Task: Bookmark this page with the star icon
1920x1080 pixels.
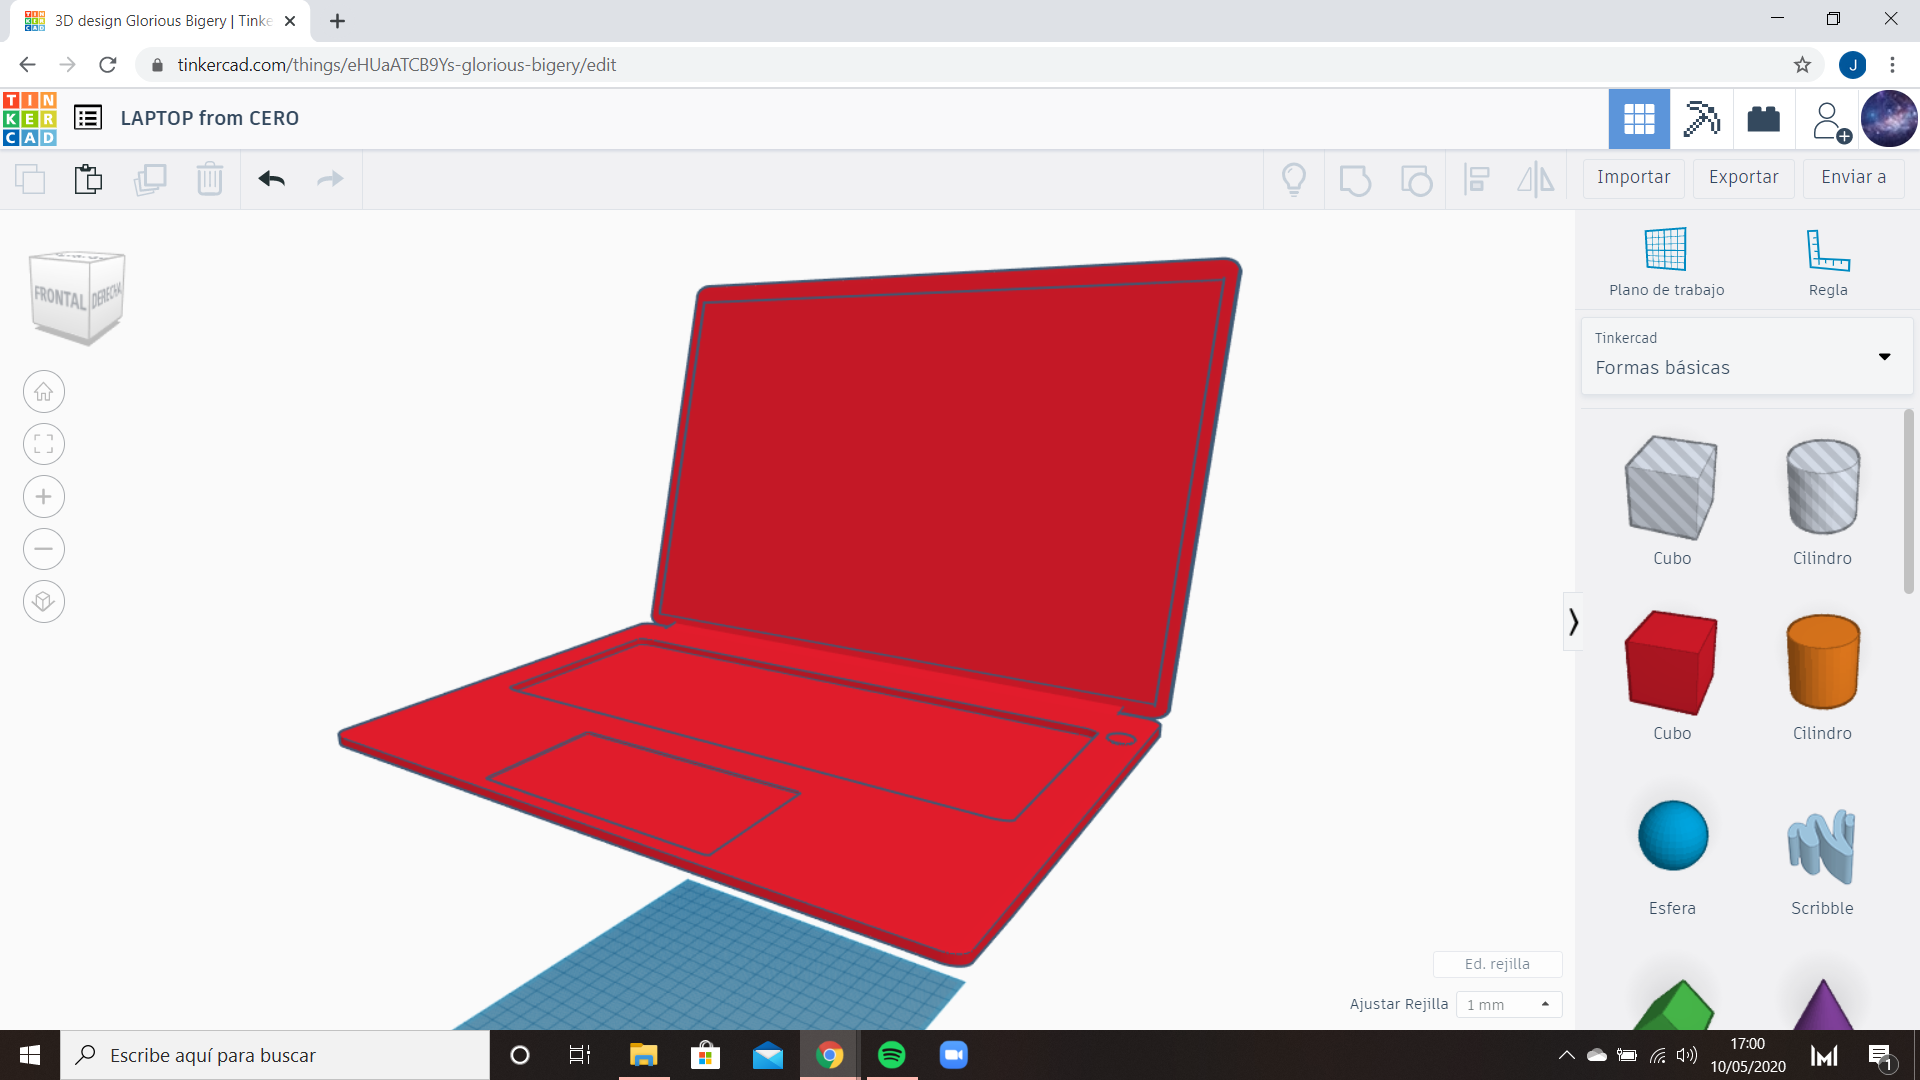Action: pos(1802,65)
